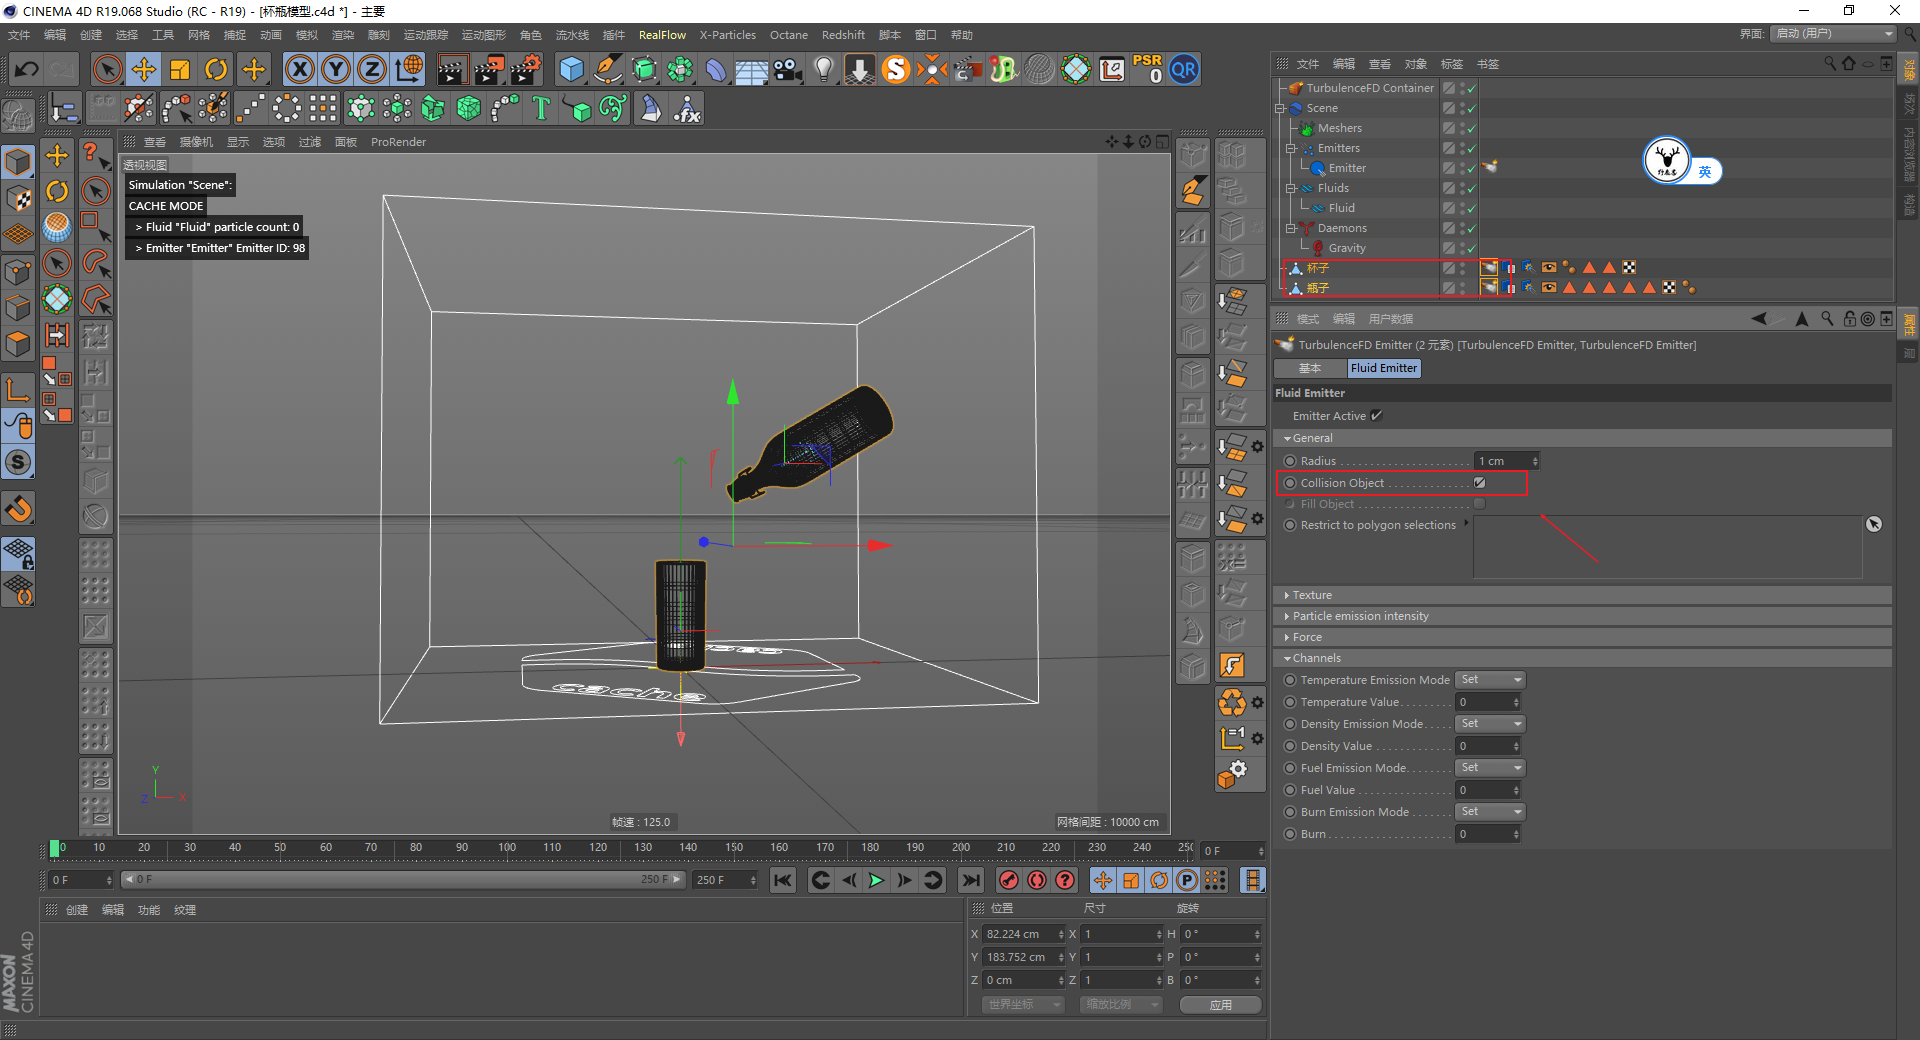Collapse the Scene tree node
The height and width of the screenshot is (1040, 1920).
tap(1280, 108)
